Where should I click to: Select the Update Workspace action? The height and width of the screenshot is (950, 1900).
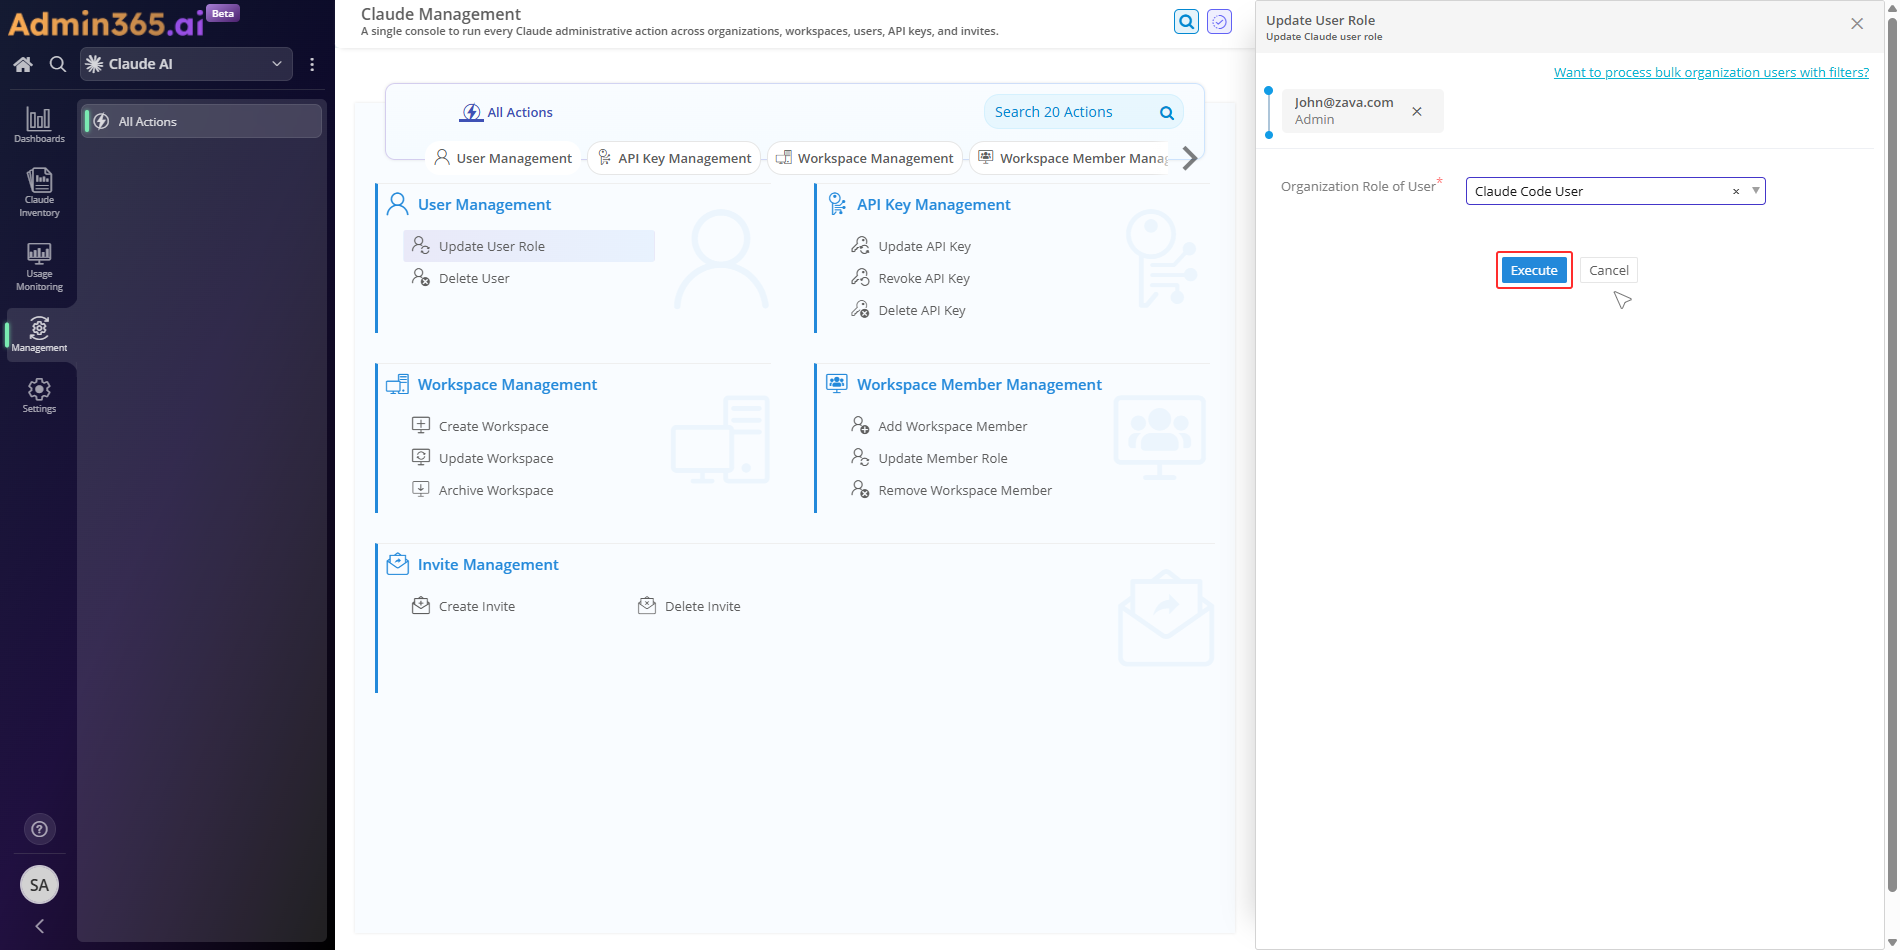click(x=496, y=458)
